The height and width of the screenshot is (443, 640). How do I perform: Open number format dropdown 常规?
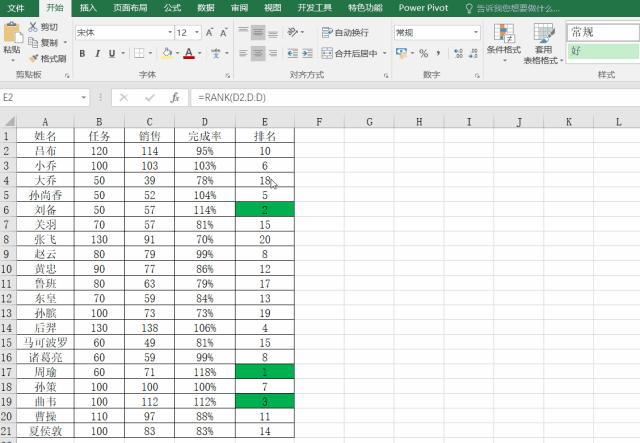tap(476, 33)
